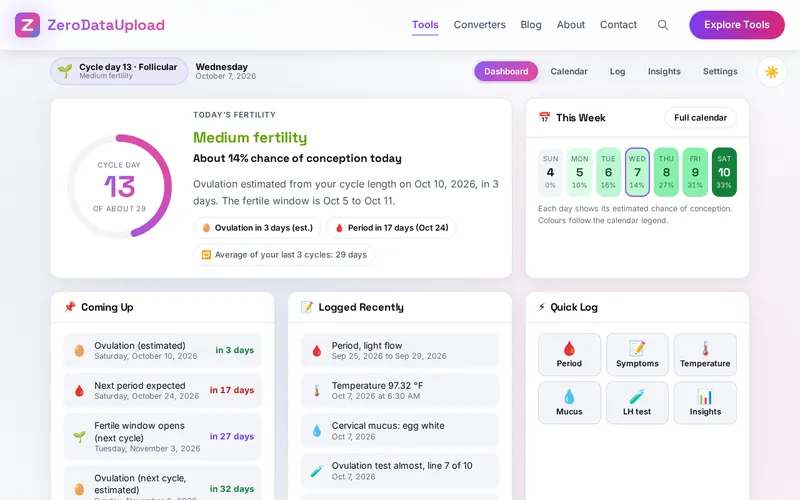Click the Cycle day 13 Follicular badge
The image size is (800, 500).
[119, 71]
